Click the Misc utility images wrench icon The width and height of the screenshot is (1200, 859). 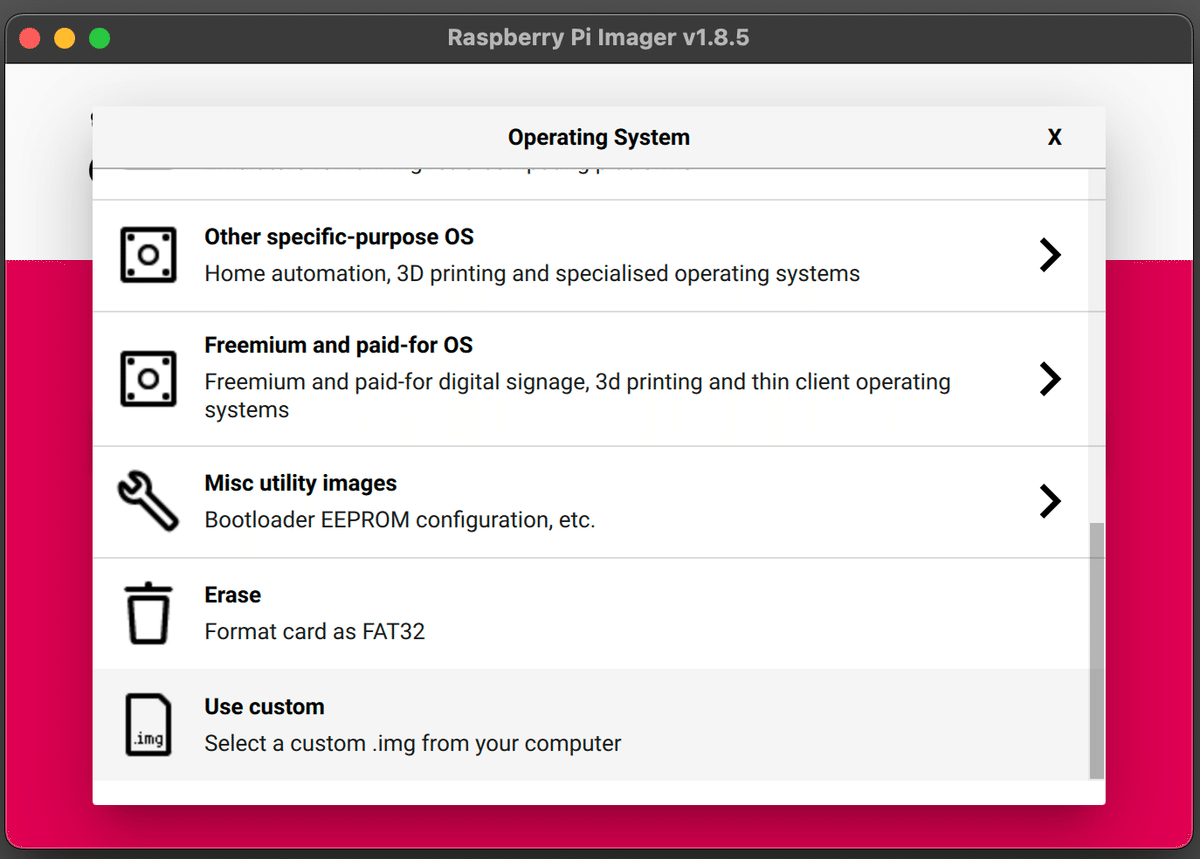pyautogui.click(x=148, y=501)
